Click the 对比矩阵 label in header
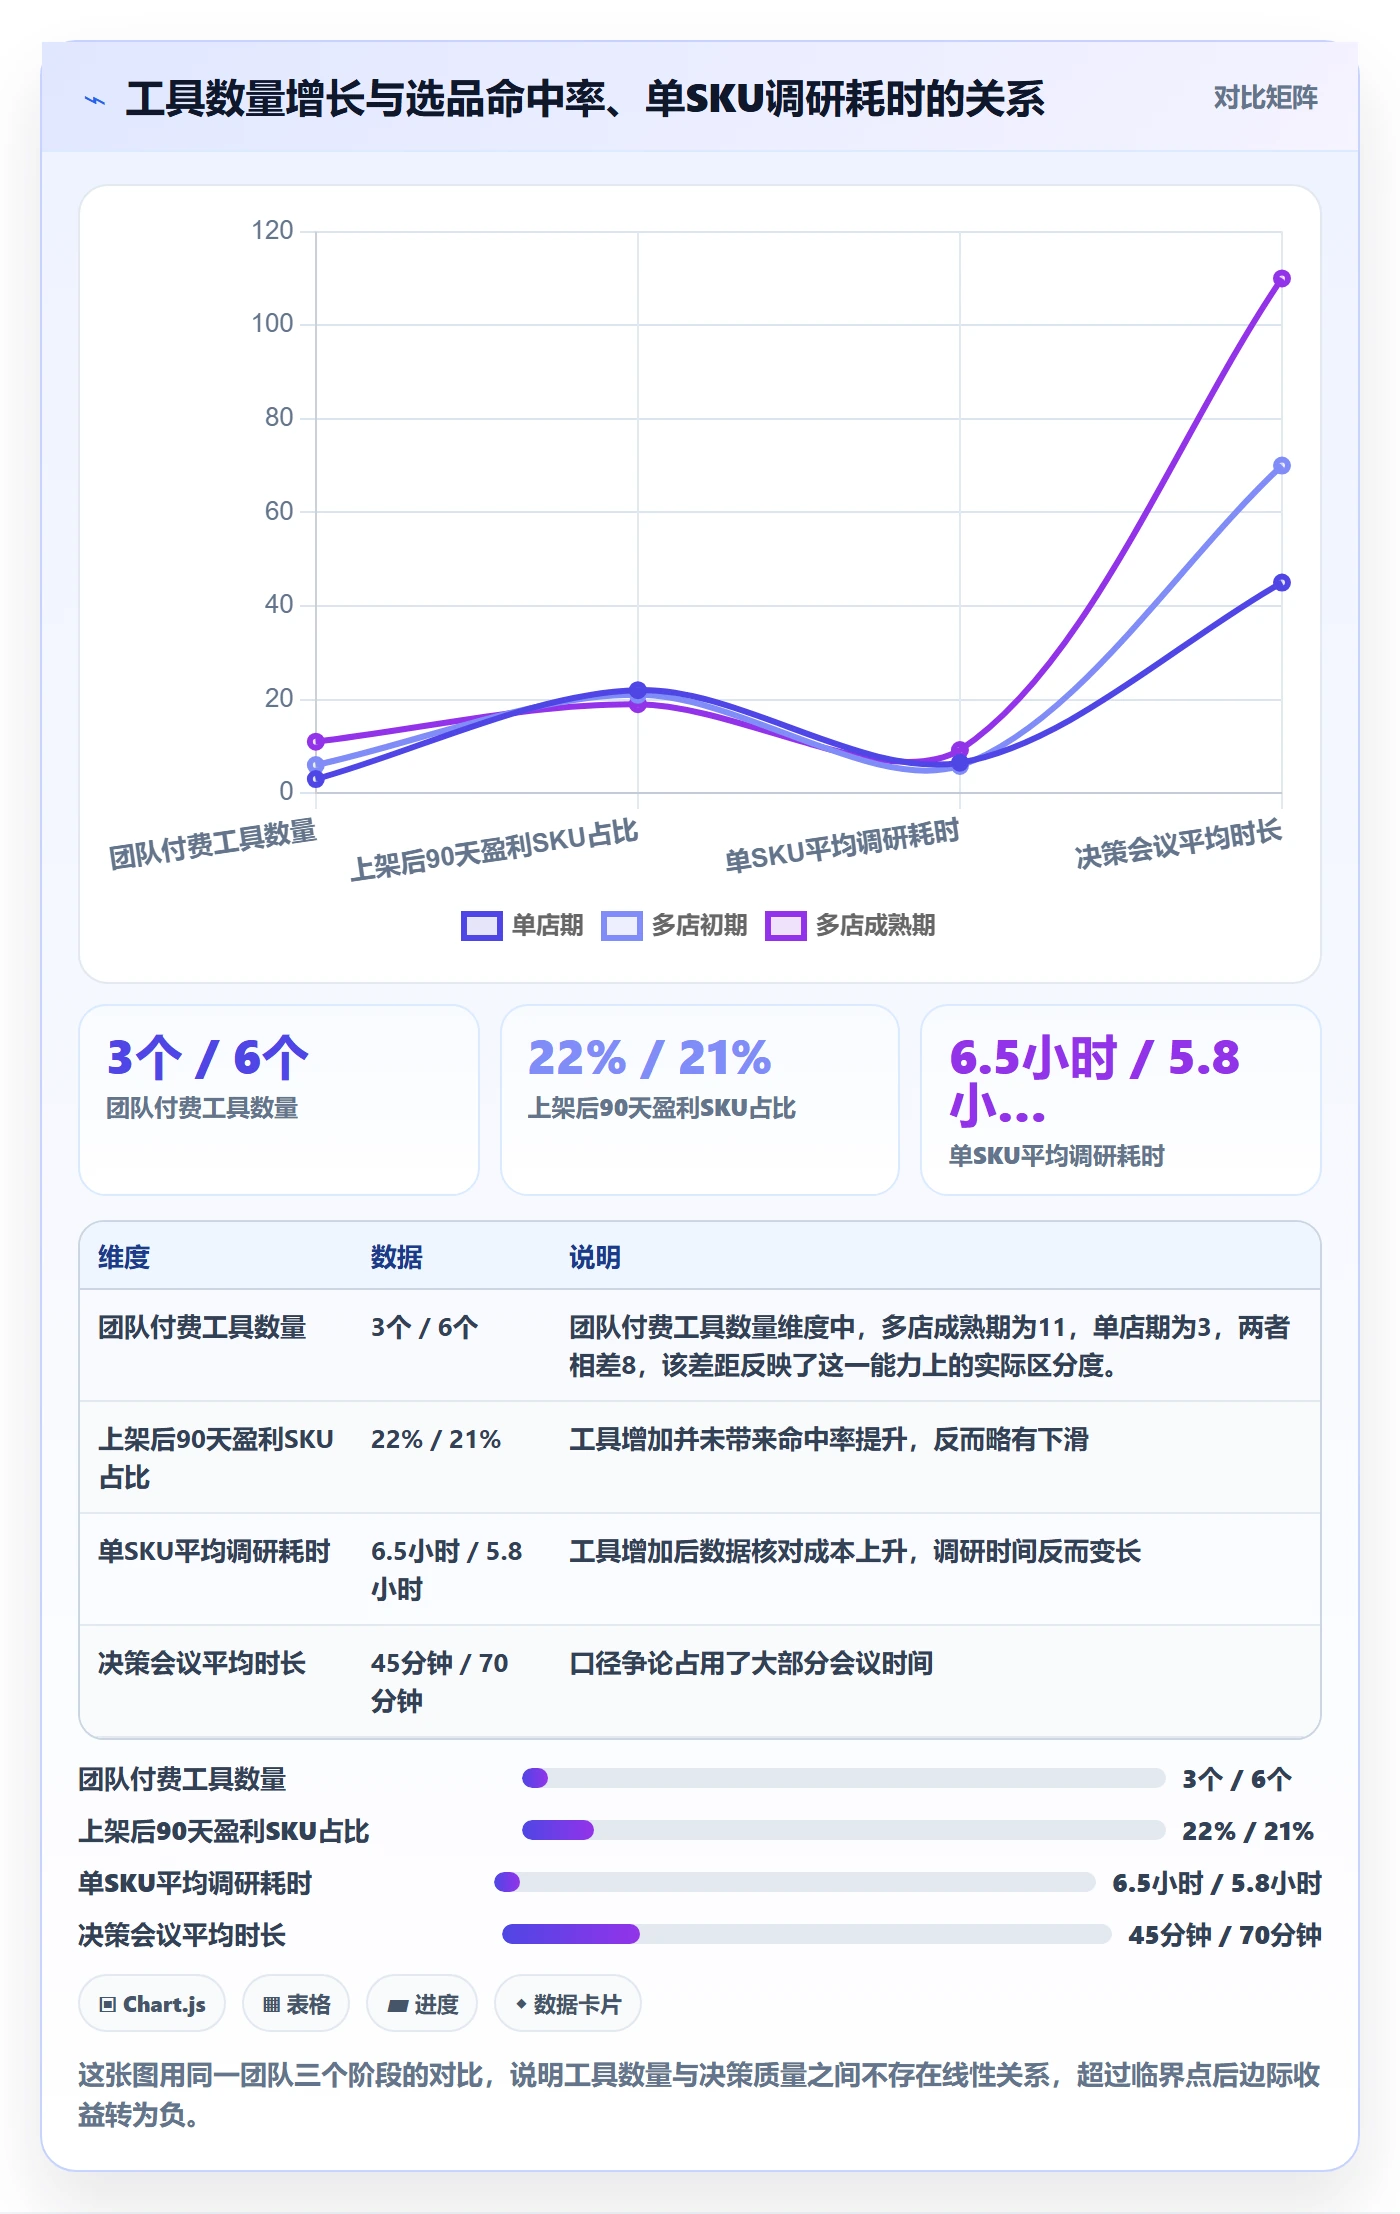This screenshot has width=1400, height=2214. tap(1265, 97)
